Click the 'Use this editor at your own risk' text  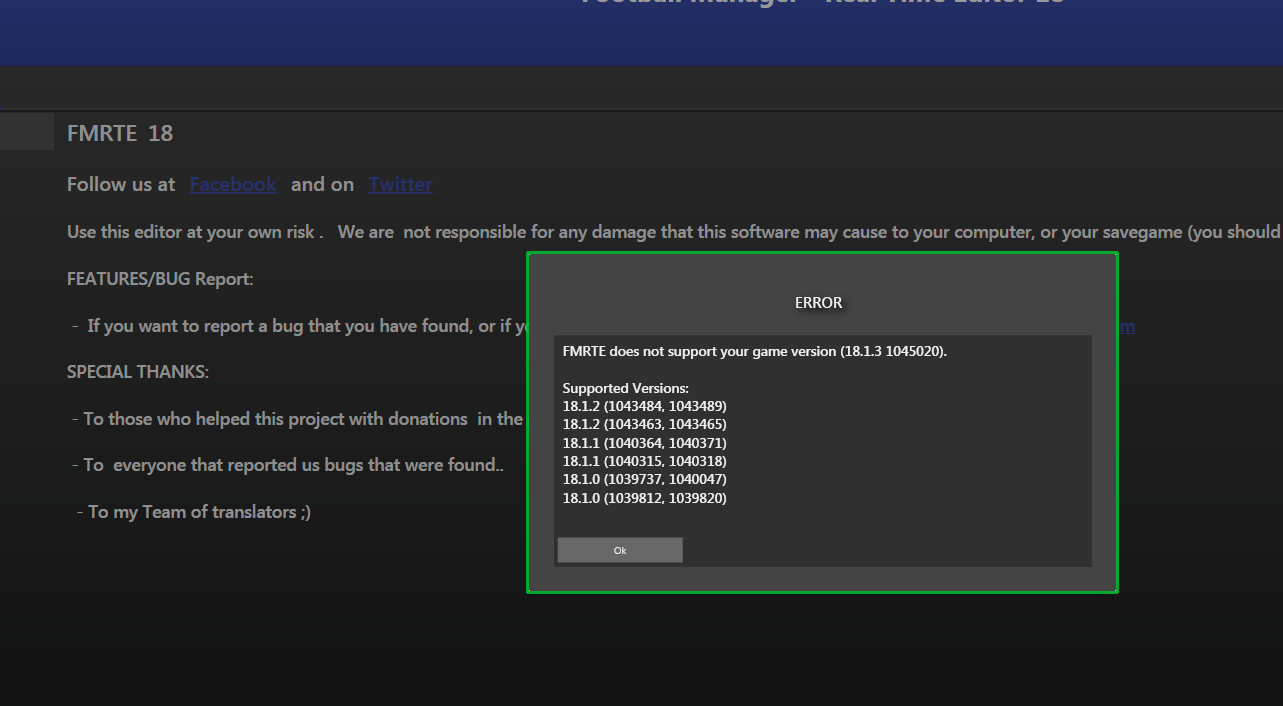pos(195,232)
